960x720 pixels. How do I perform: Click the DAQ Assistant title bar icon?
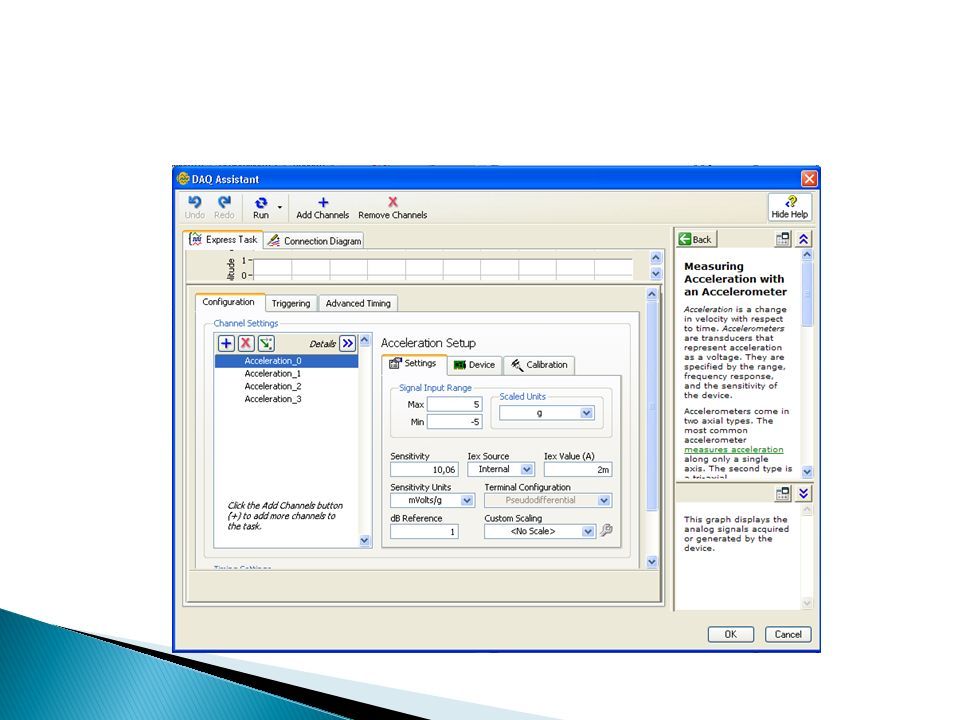183,179
